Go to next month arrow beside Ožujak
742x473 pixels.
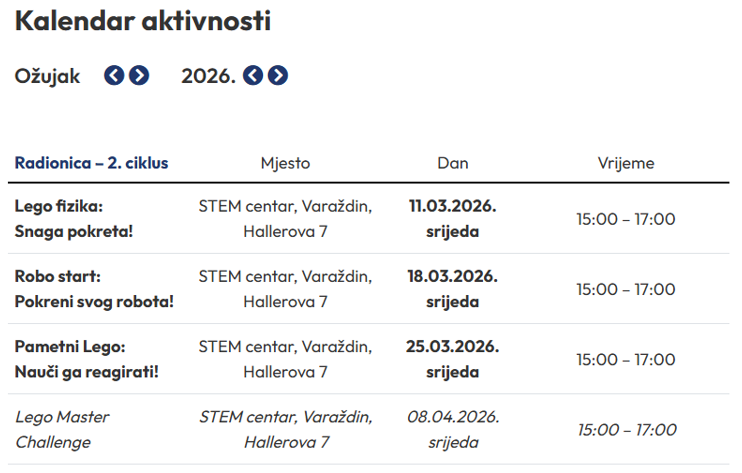point(139,75)
